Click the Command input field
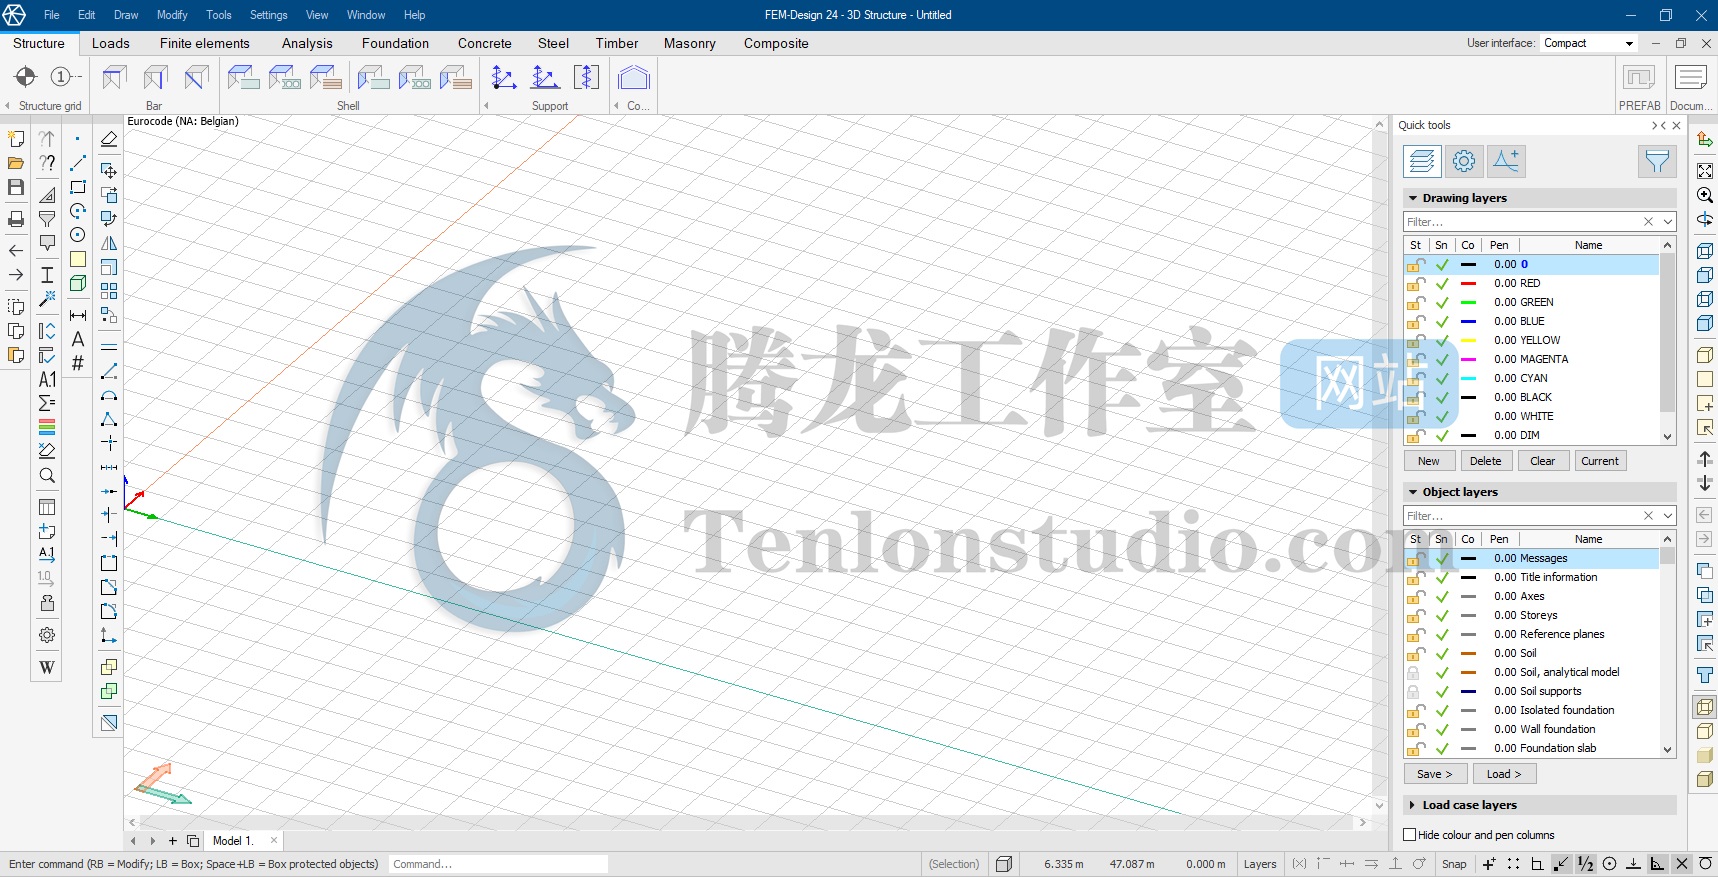The width and height of the screenshot is (1718, 877). (498, 864)
